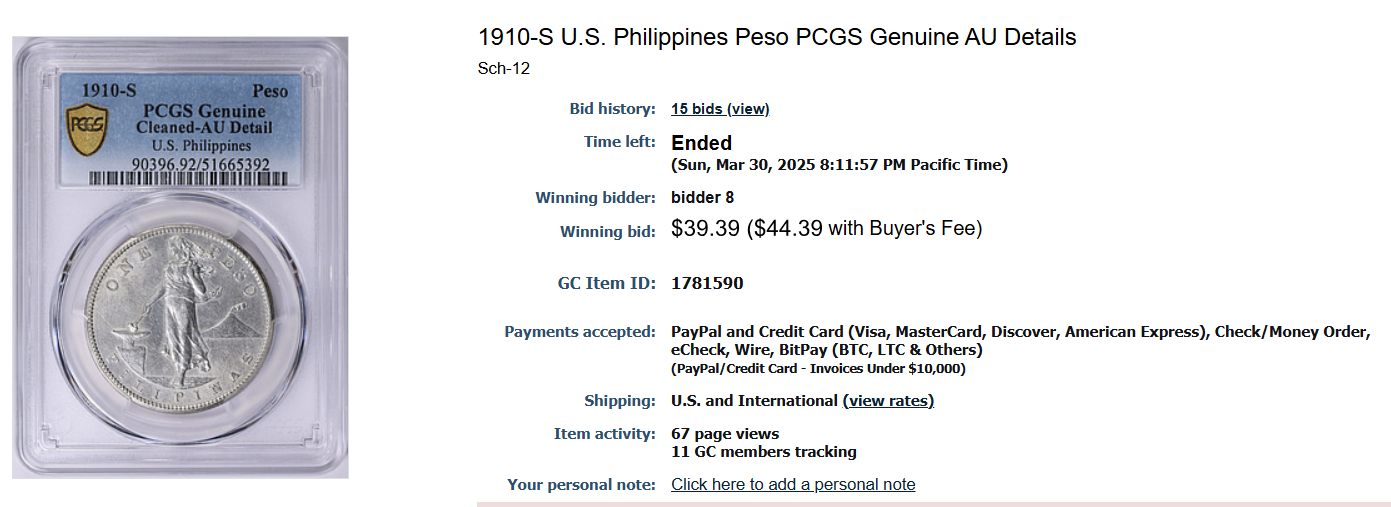Click the gold PCGS shield logo
Viewport: 1391px width, 507px height.
pos(86,130)
